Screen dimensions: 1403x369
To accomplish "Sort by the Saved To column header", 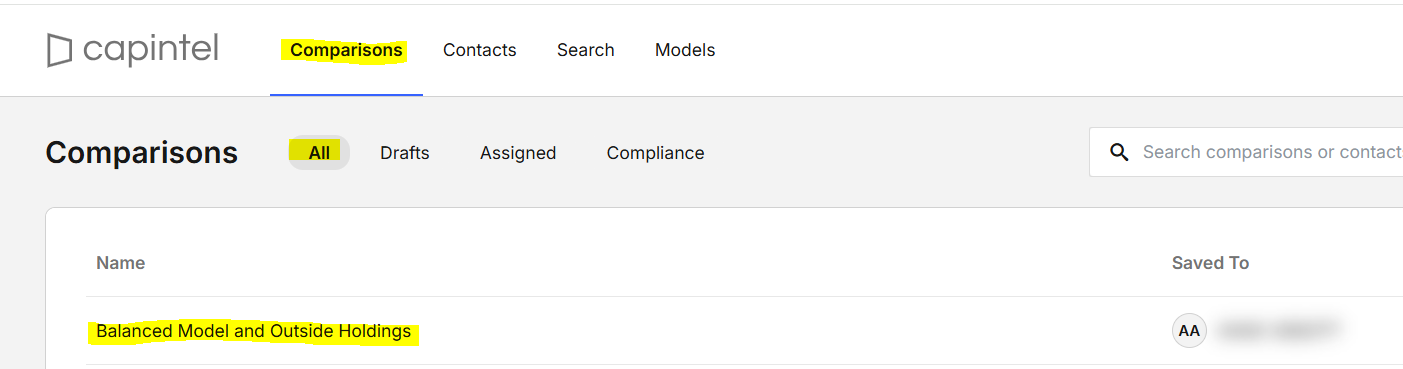I will tap(1210, 263).
